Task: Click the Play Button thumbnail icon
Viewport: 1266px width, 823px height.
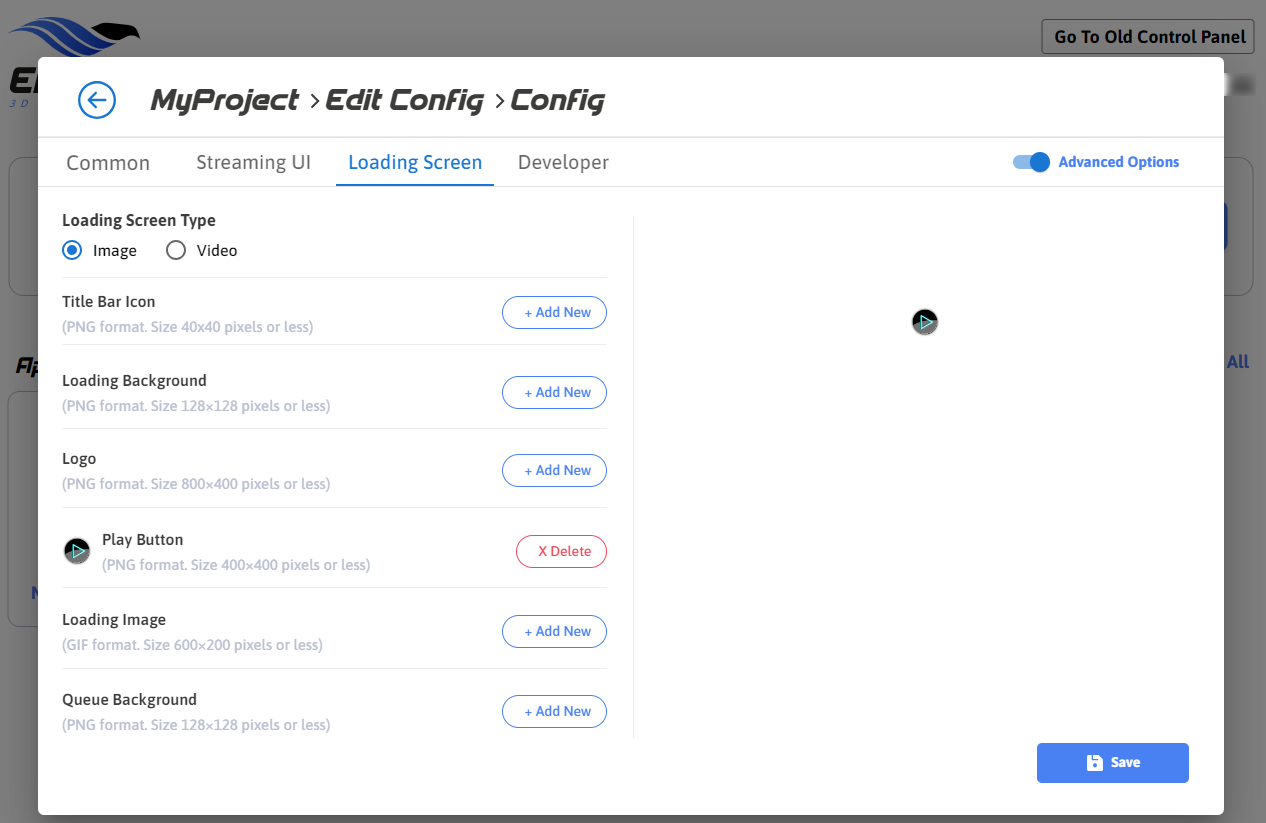Action: coord(77,551)
